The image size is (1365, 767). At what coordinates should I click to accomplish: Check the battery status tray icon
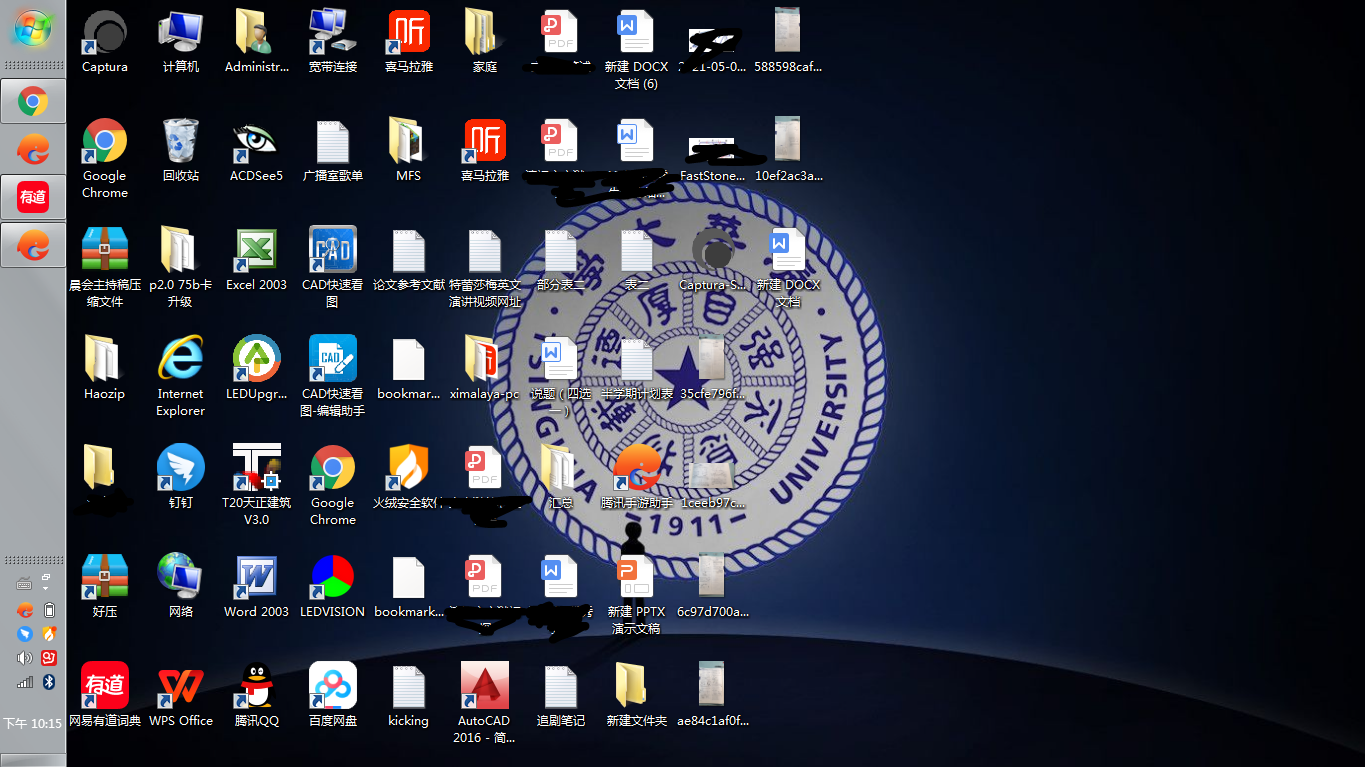tap(49, 610)
